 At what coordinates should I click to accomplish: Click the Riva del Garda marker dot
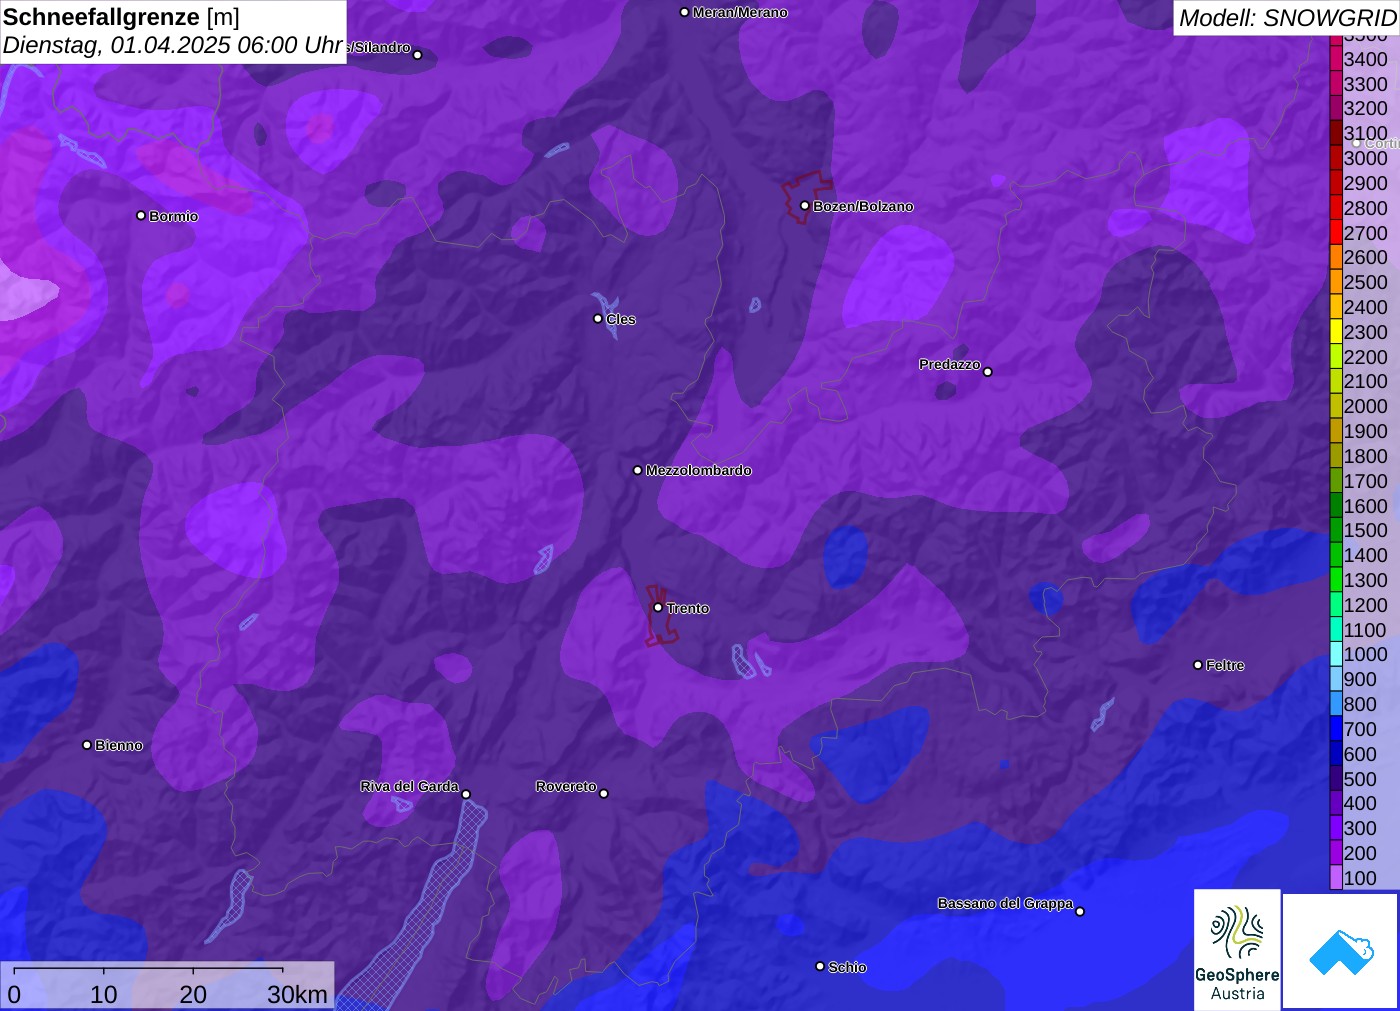click(466, 794)
